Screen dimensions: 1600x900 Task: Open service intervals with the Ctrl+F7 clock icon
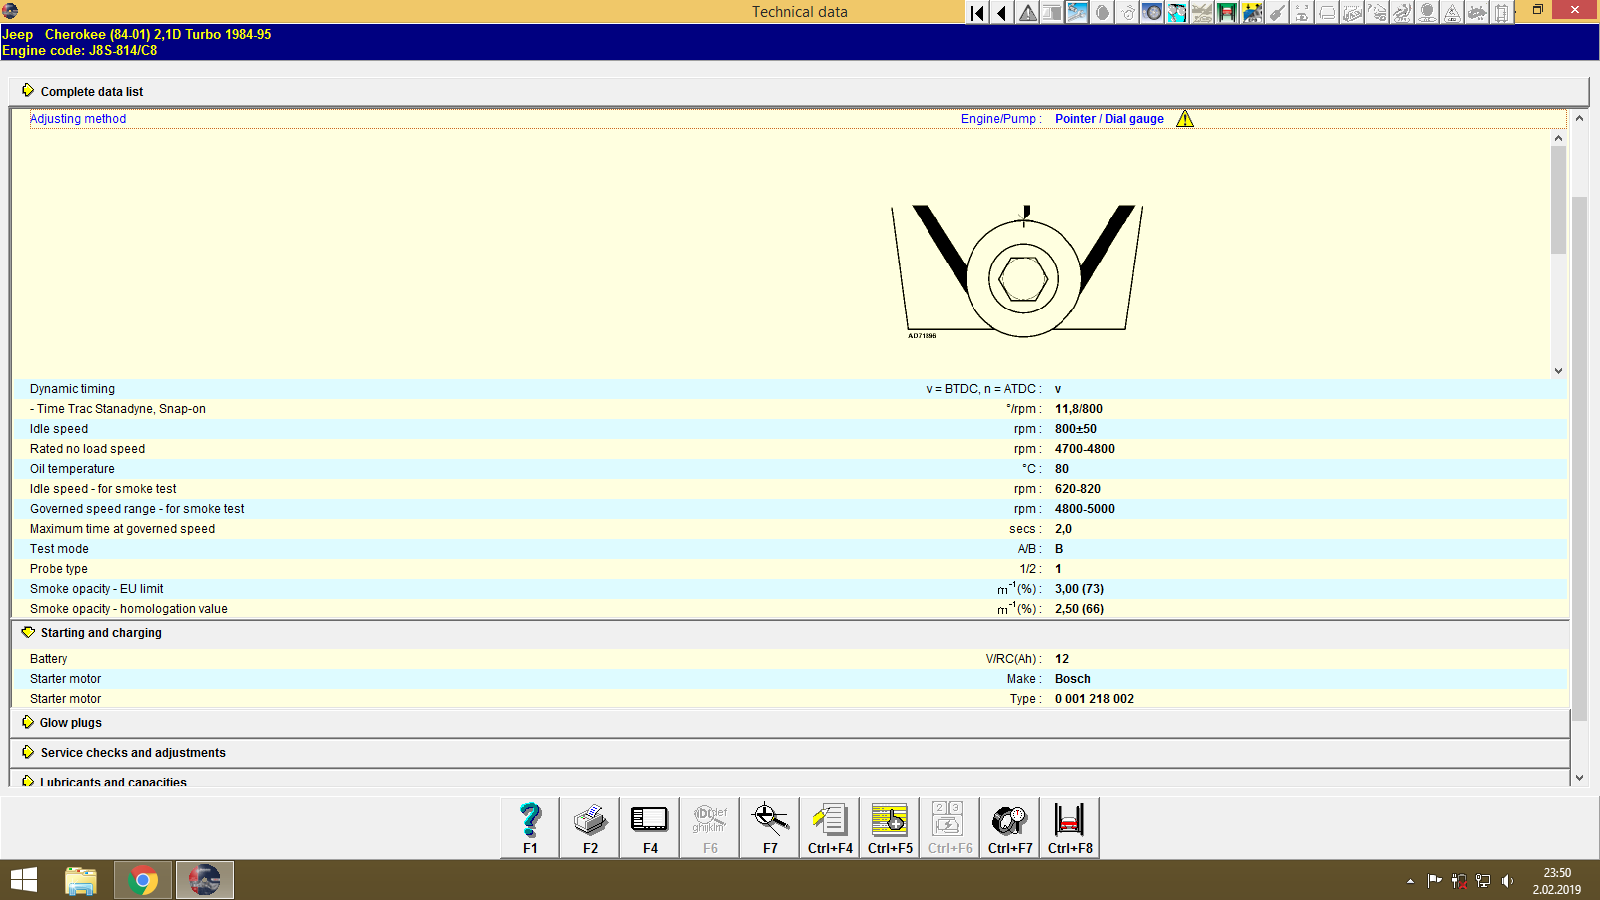(1009, 825)
